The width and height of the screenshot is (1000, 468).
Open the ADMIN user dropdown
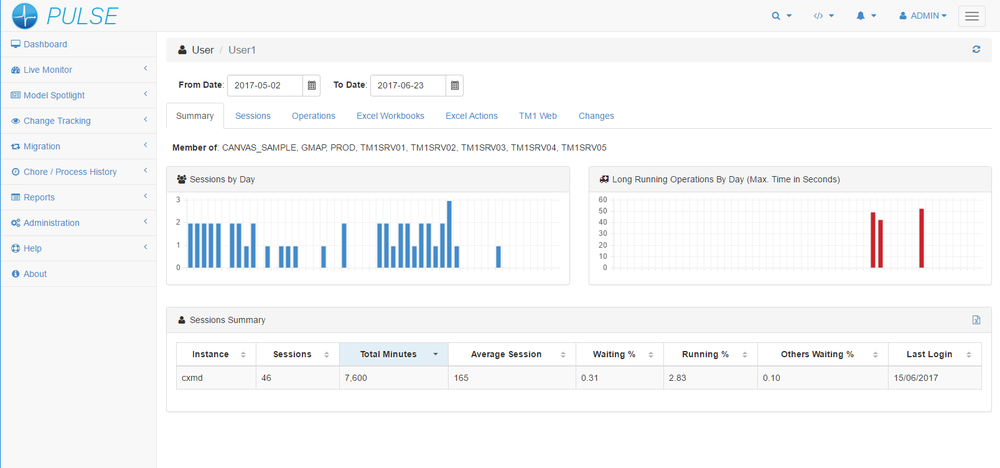[922, 16]
